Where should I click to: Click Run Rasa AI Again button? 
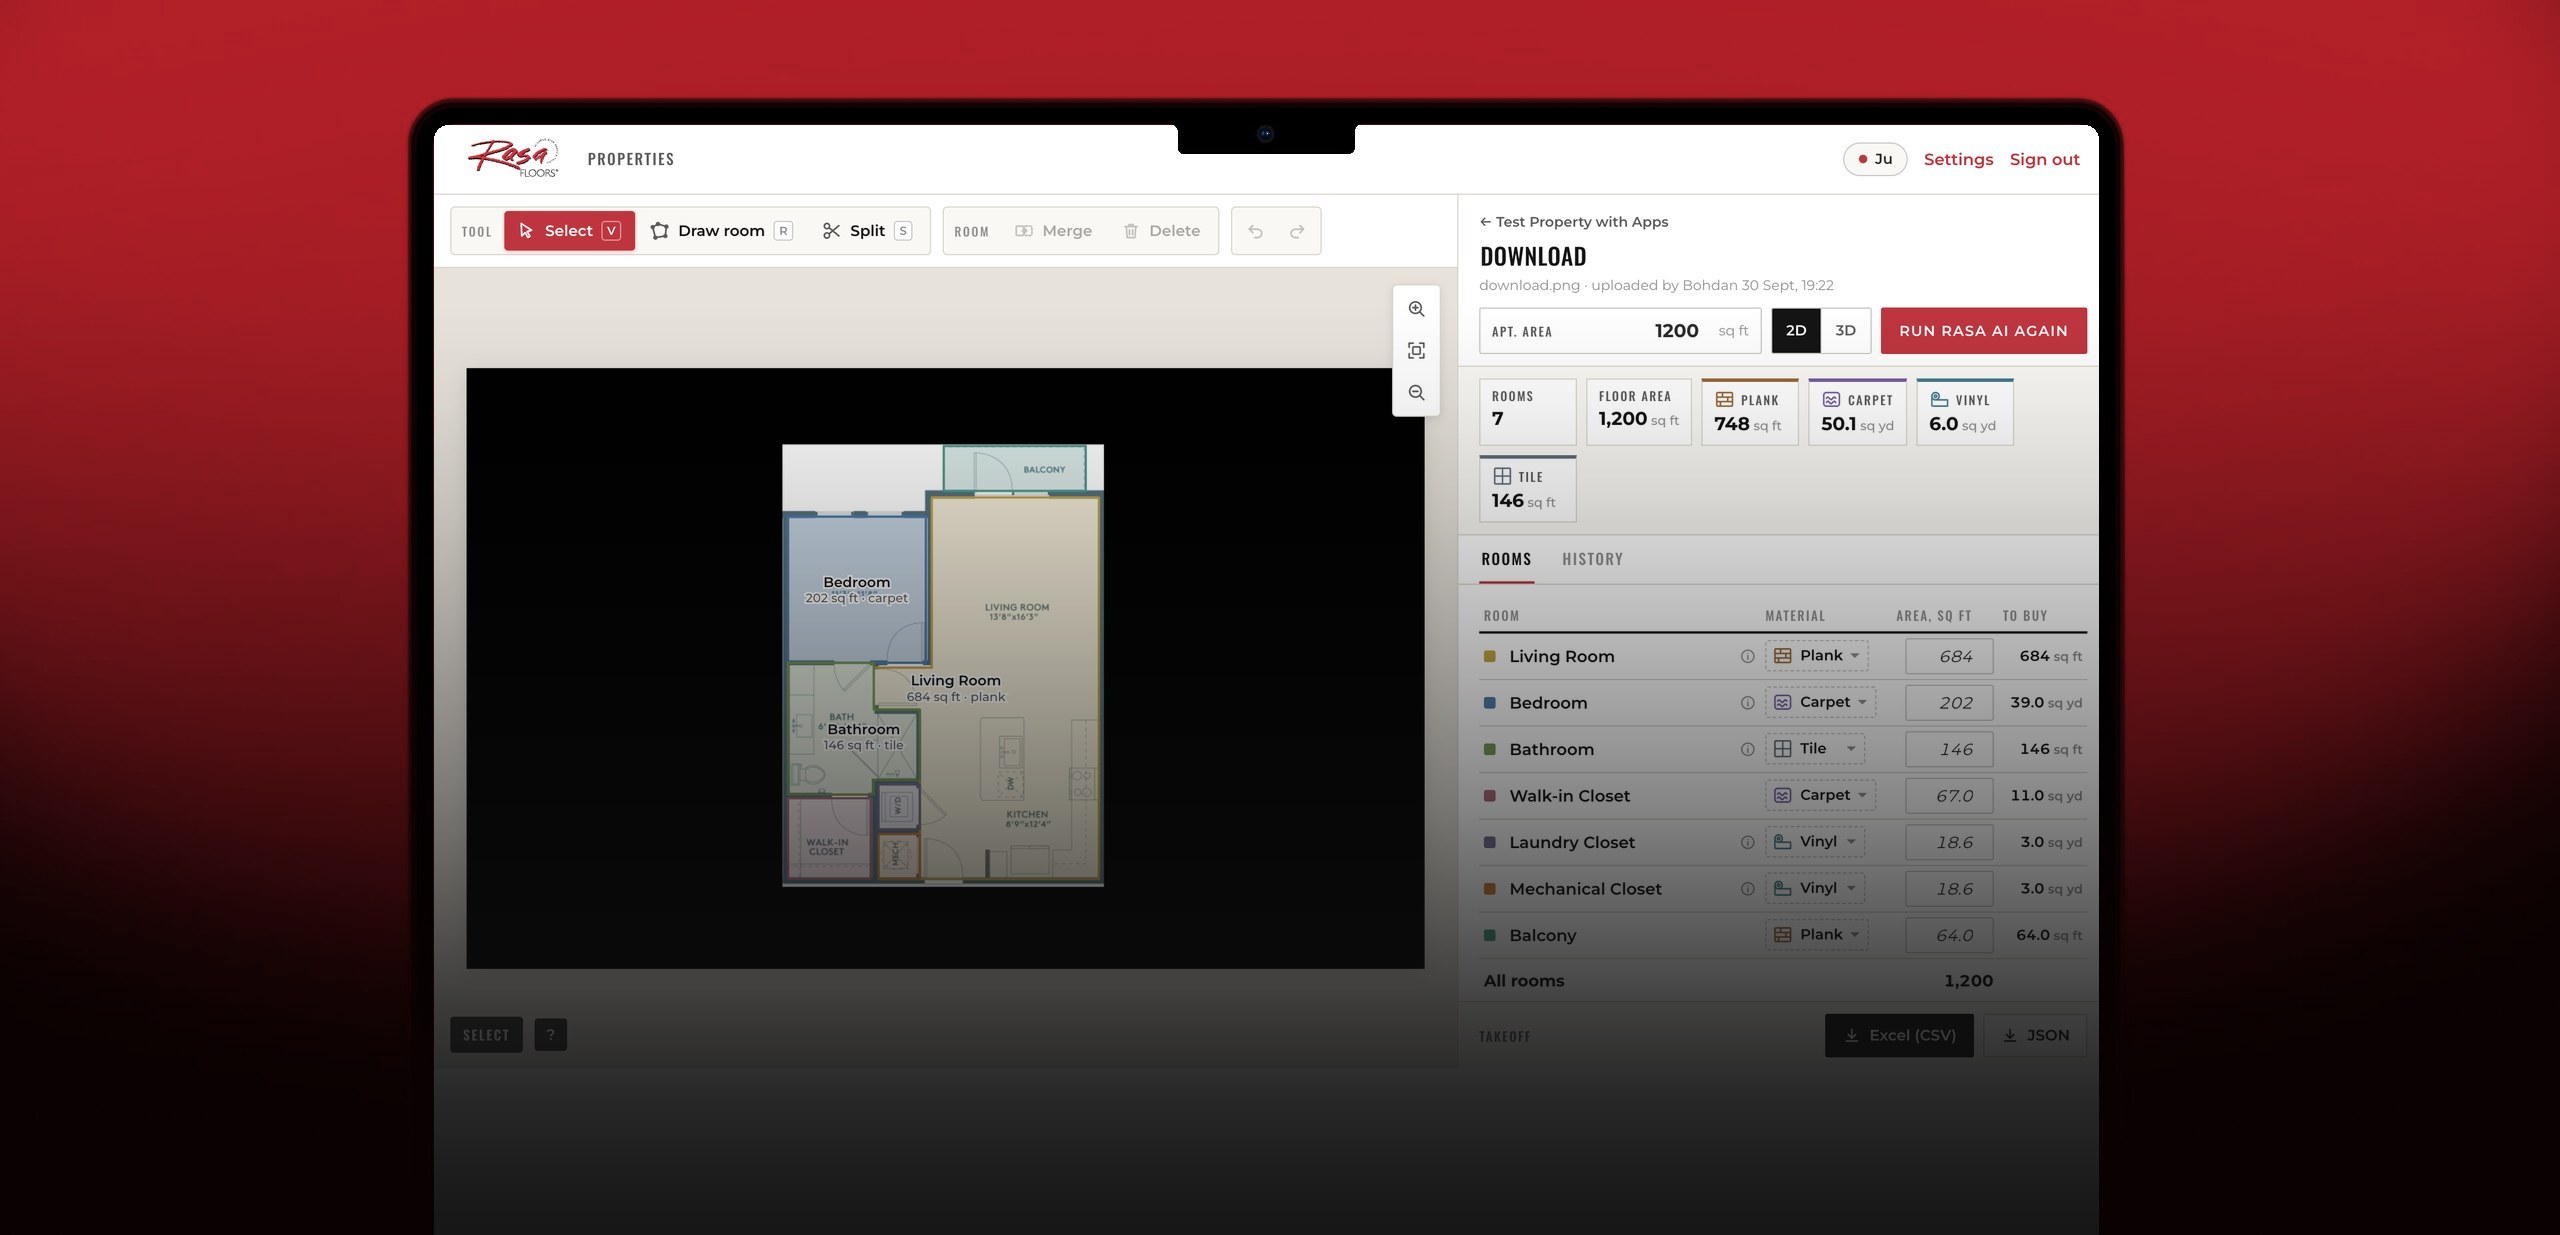coord(1983,331)
